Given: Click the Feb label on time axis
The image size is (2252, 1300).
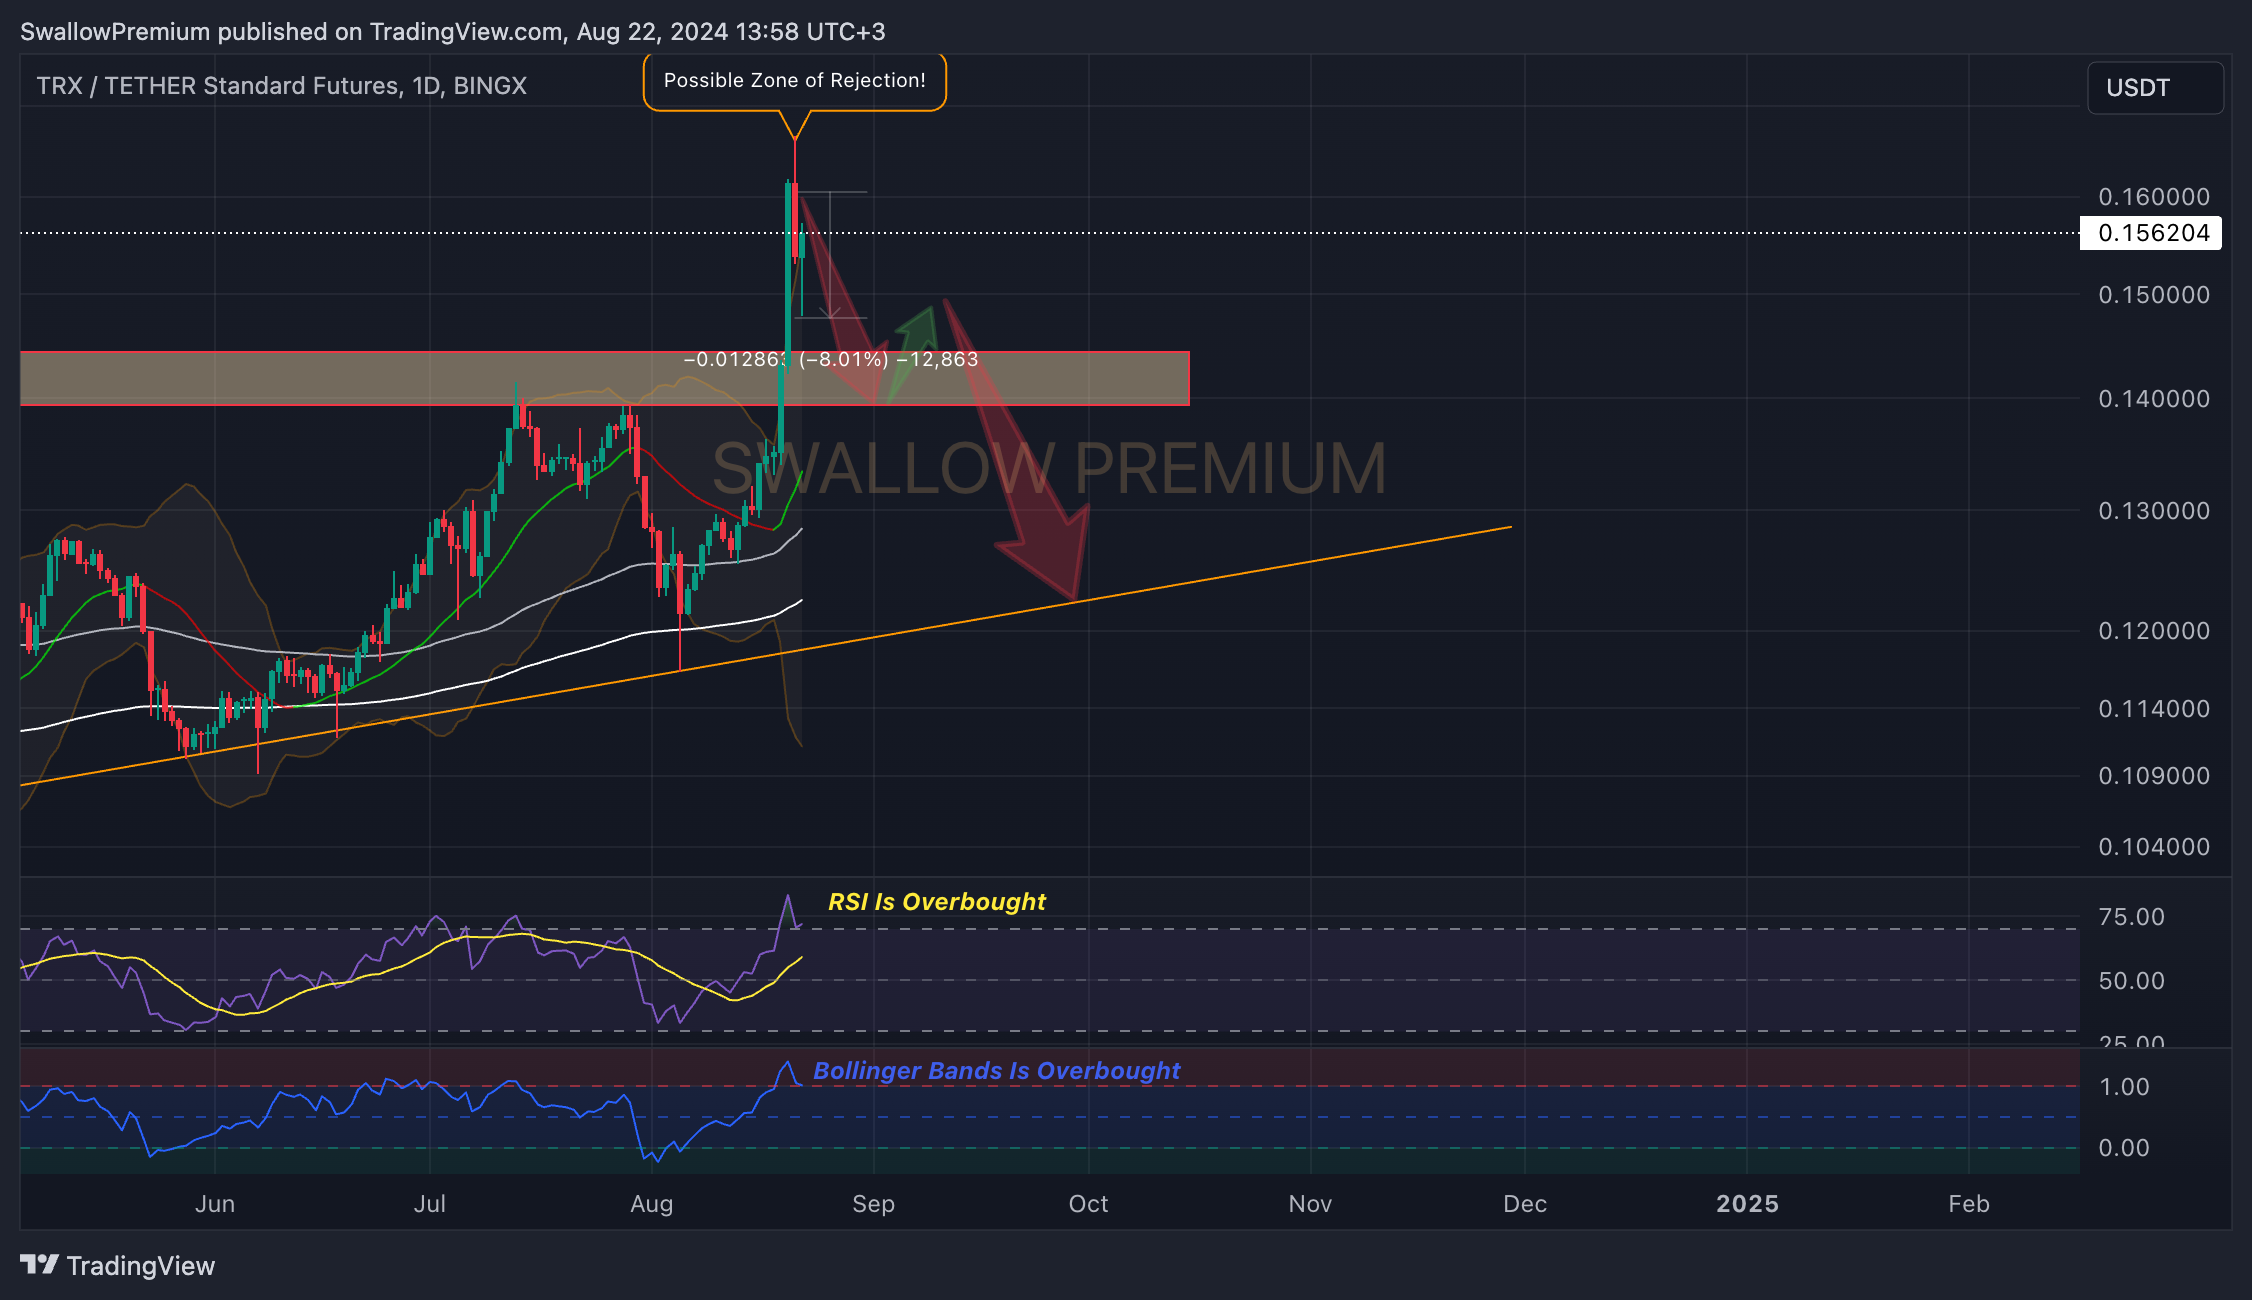Looking at the screenshot, I should (1969, 1204).
